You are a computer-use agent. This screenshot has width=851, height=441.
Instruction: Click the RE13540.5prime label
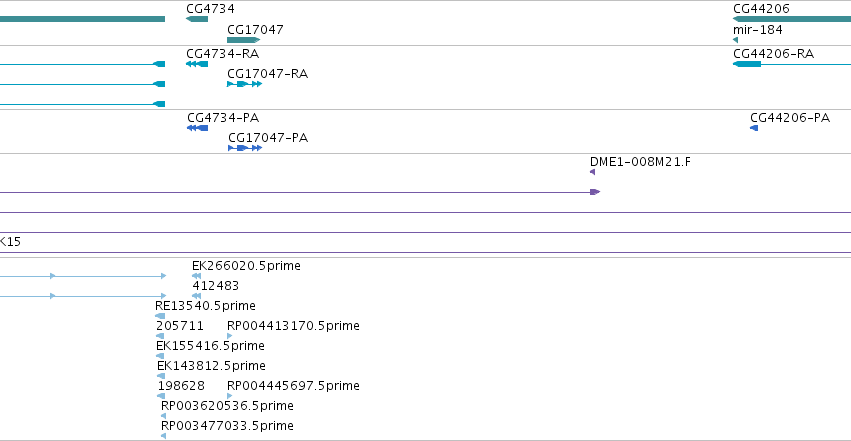click(205, 306)
